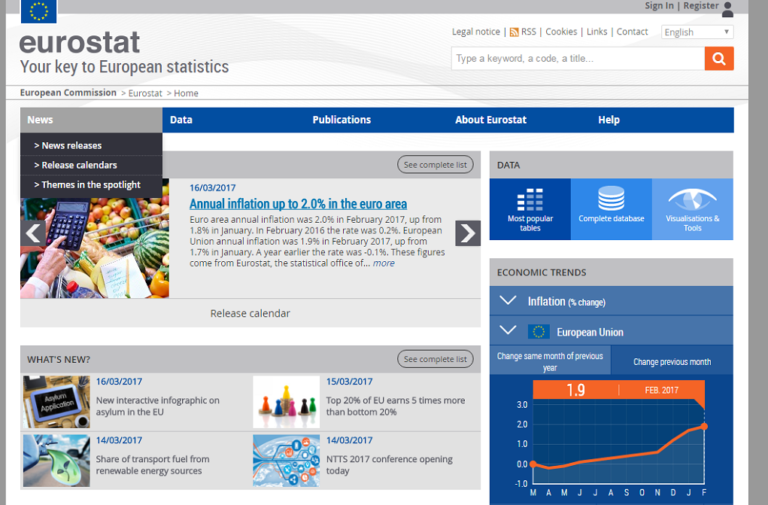This screenshot has height=505, width=768.
Task: Open NTTS 2017 conference opening today article
Action: 389,465
